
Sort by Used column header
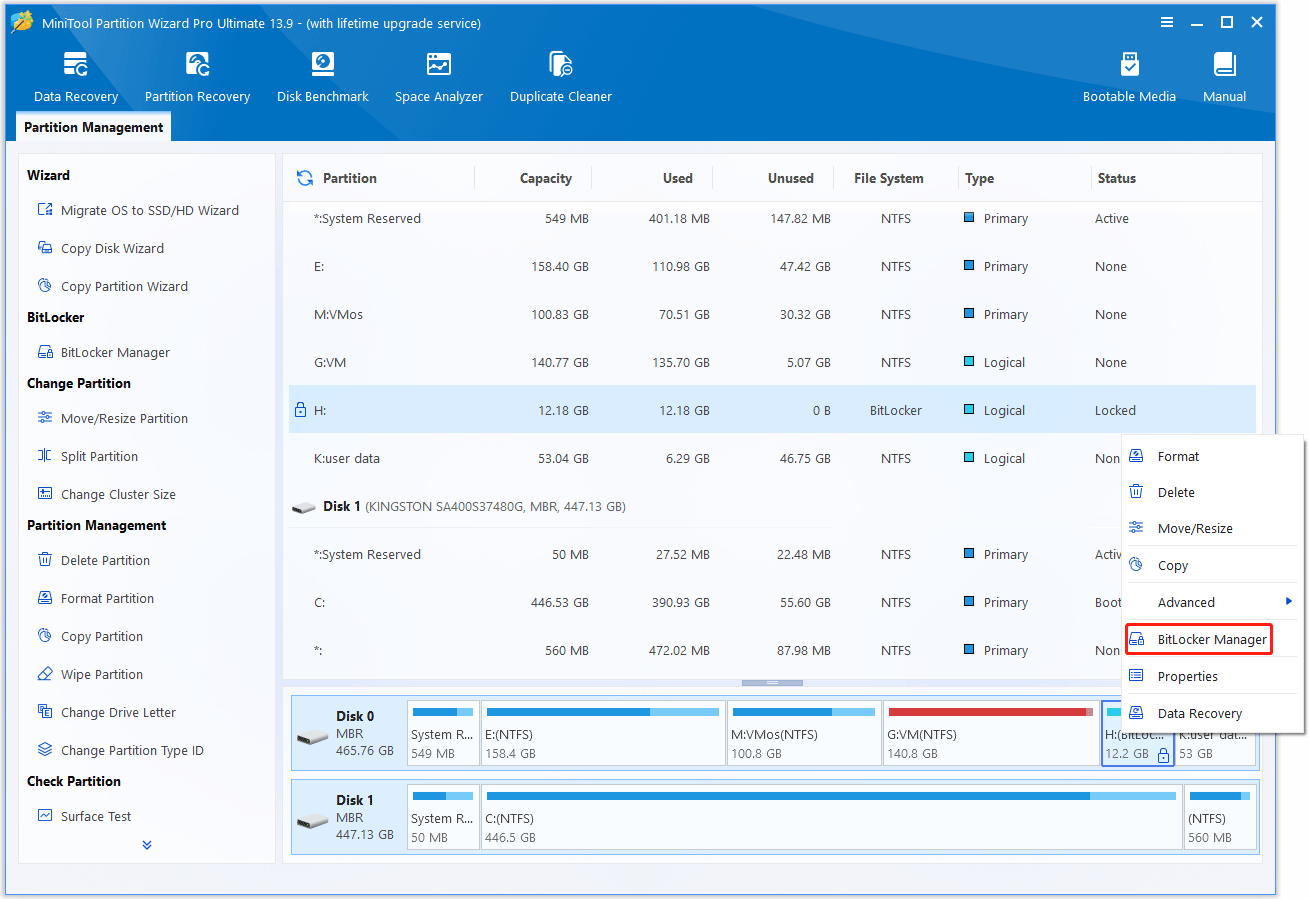(x=677, y=178)
